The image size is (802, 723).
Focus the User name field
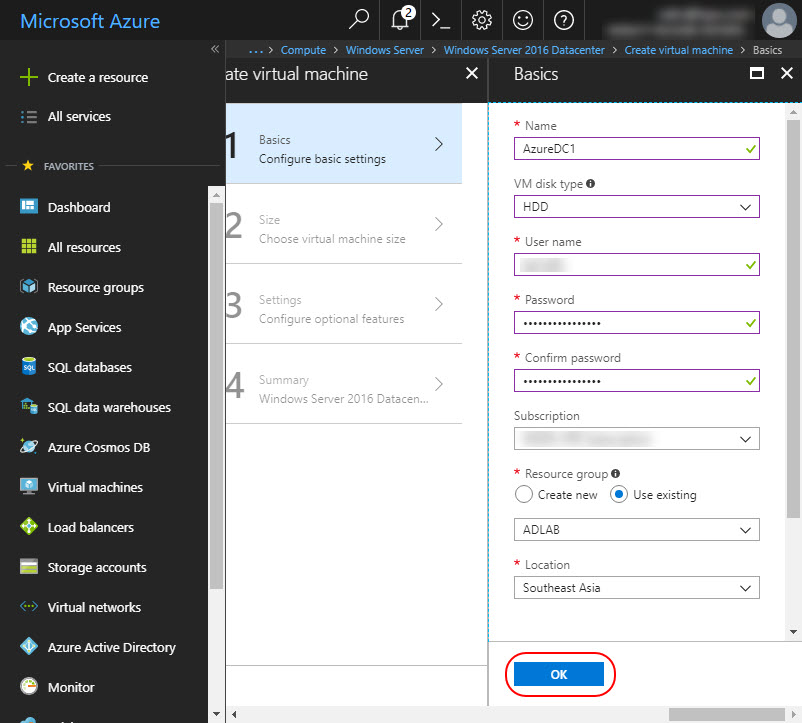tap(636, 265)
